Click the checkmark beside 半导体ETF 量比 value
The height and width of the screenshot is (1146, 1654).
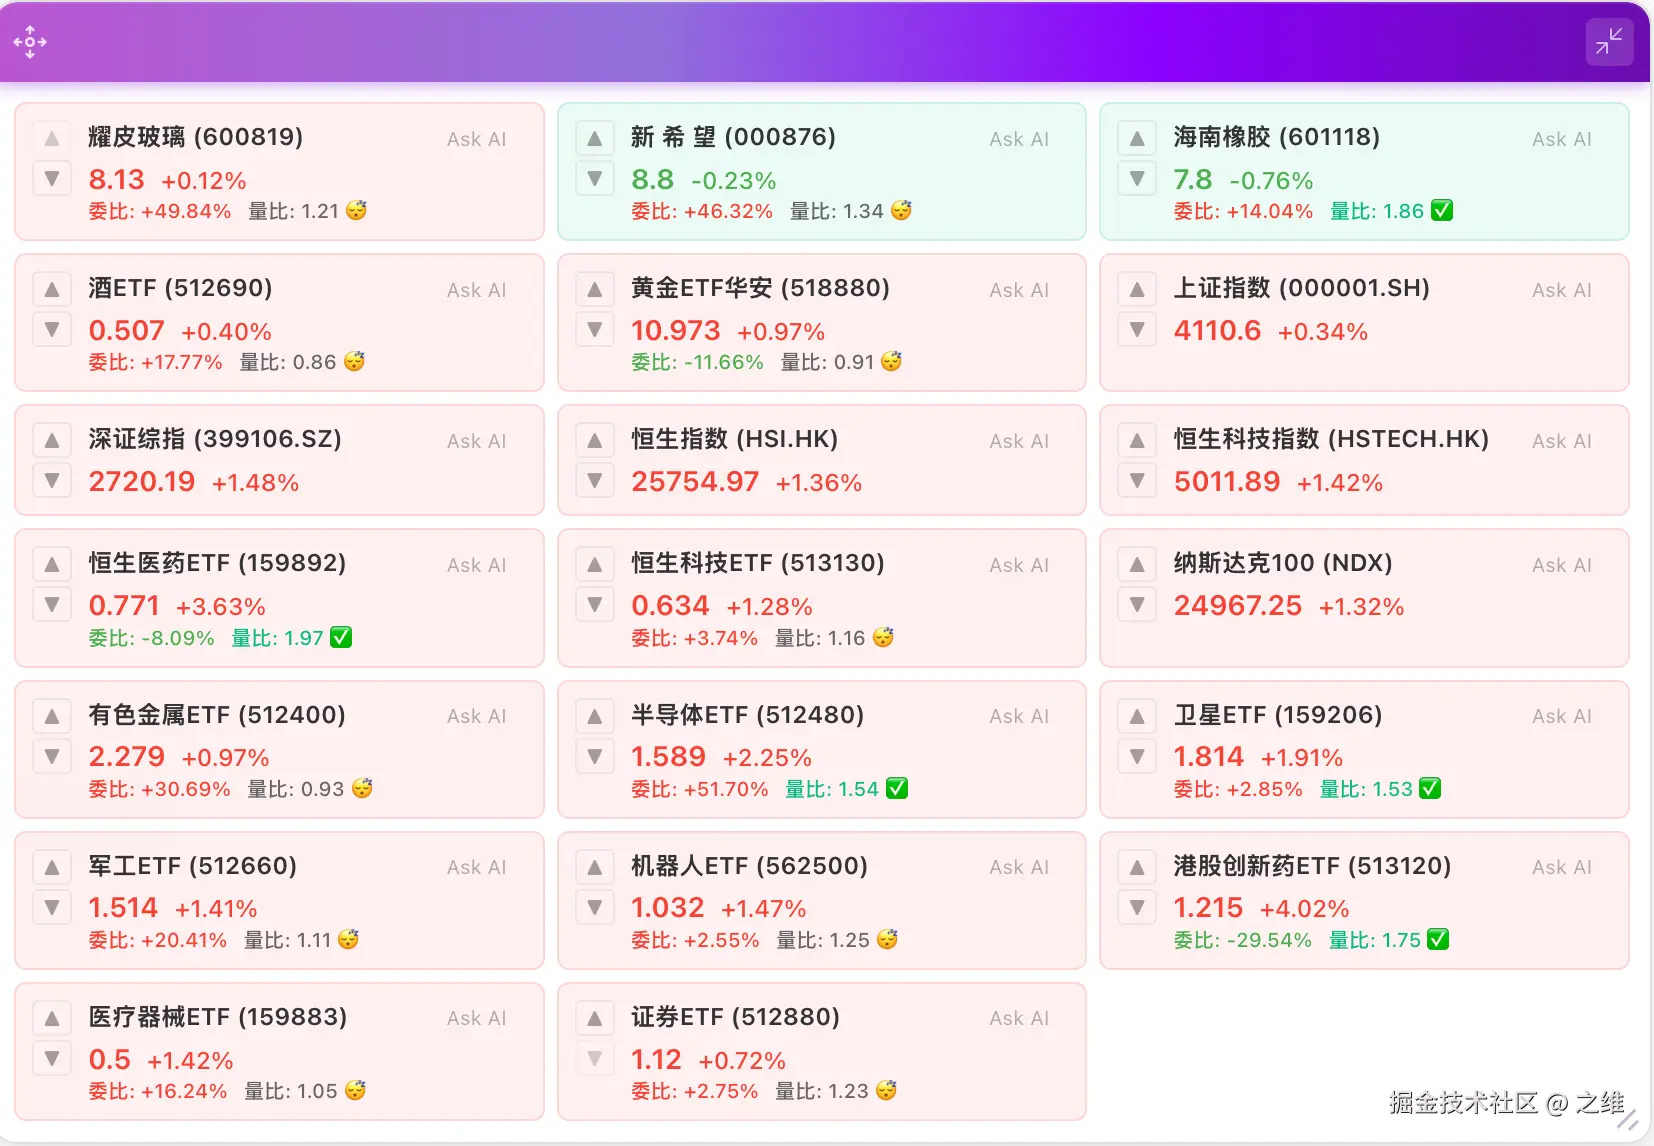[897, 788]
